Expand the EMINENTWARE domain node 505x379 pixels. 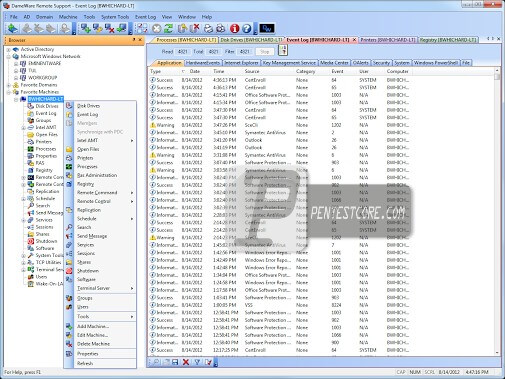click(16, 63)
